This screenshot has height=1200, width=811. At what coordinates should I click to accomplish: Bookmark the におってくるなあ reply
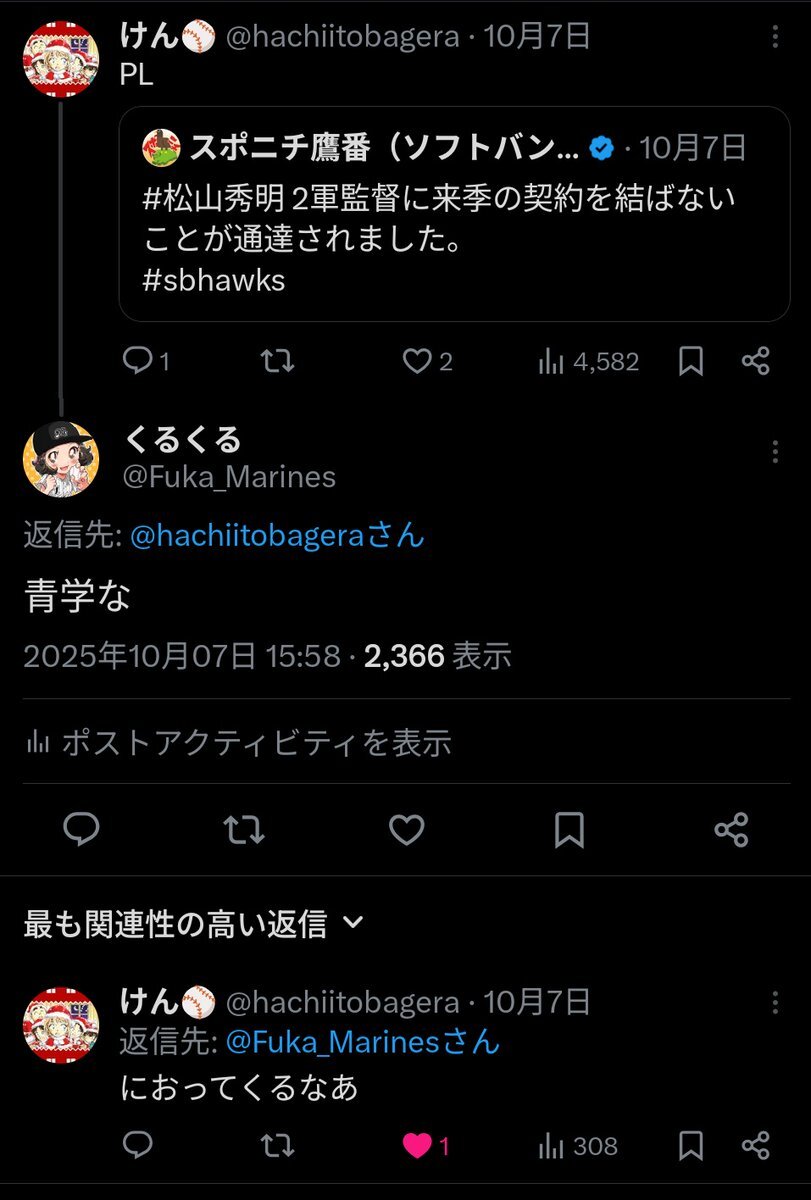click(691, 1146)
